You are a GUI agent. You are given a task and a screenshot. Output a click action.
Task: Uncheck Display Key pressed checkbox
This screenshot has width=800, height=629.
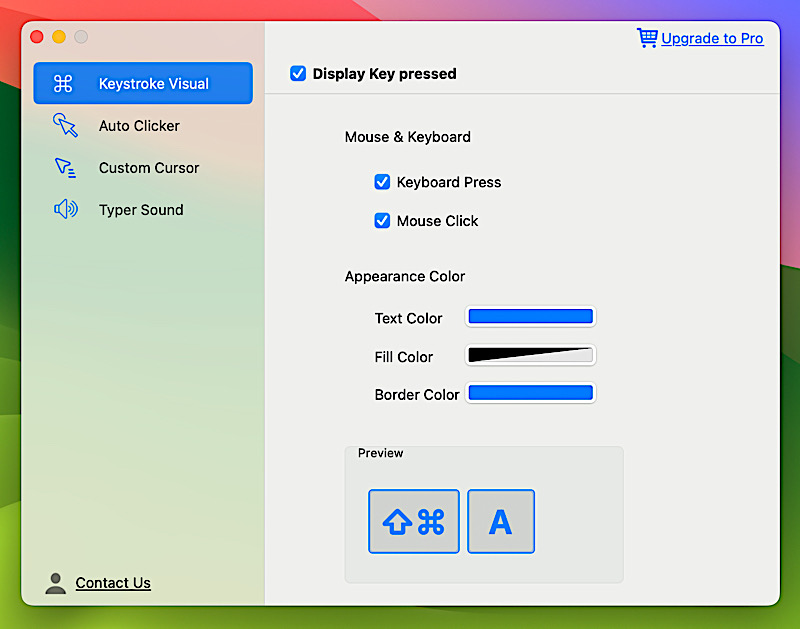298,74
